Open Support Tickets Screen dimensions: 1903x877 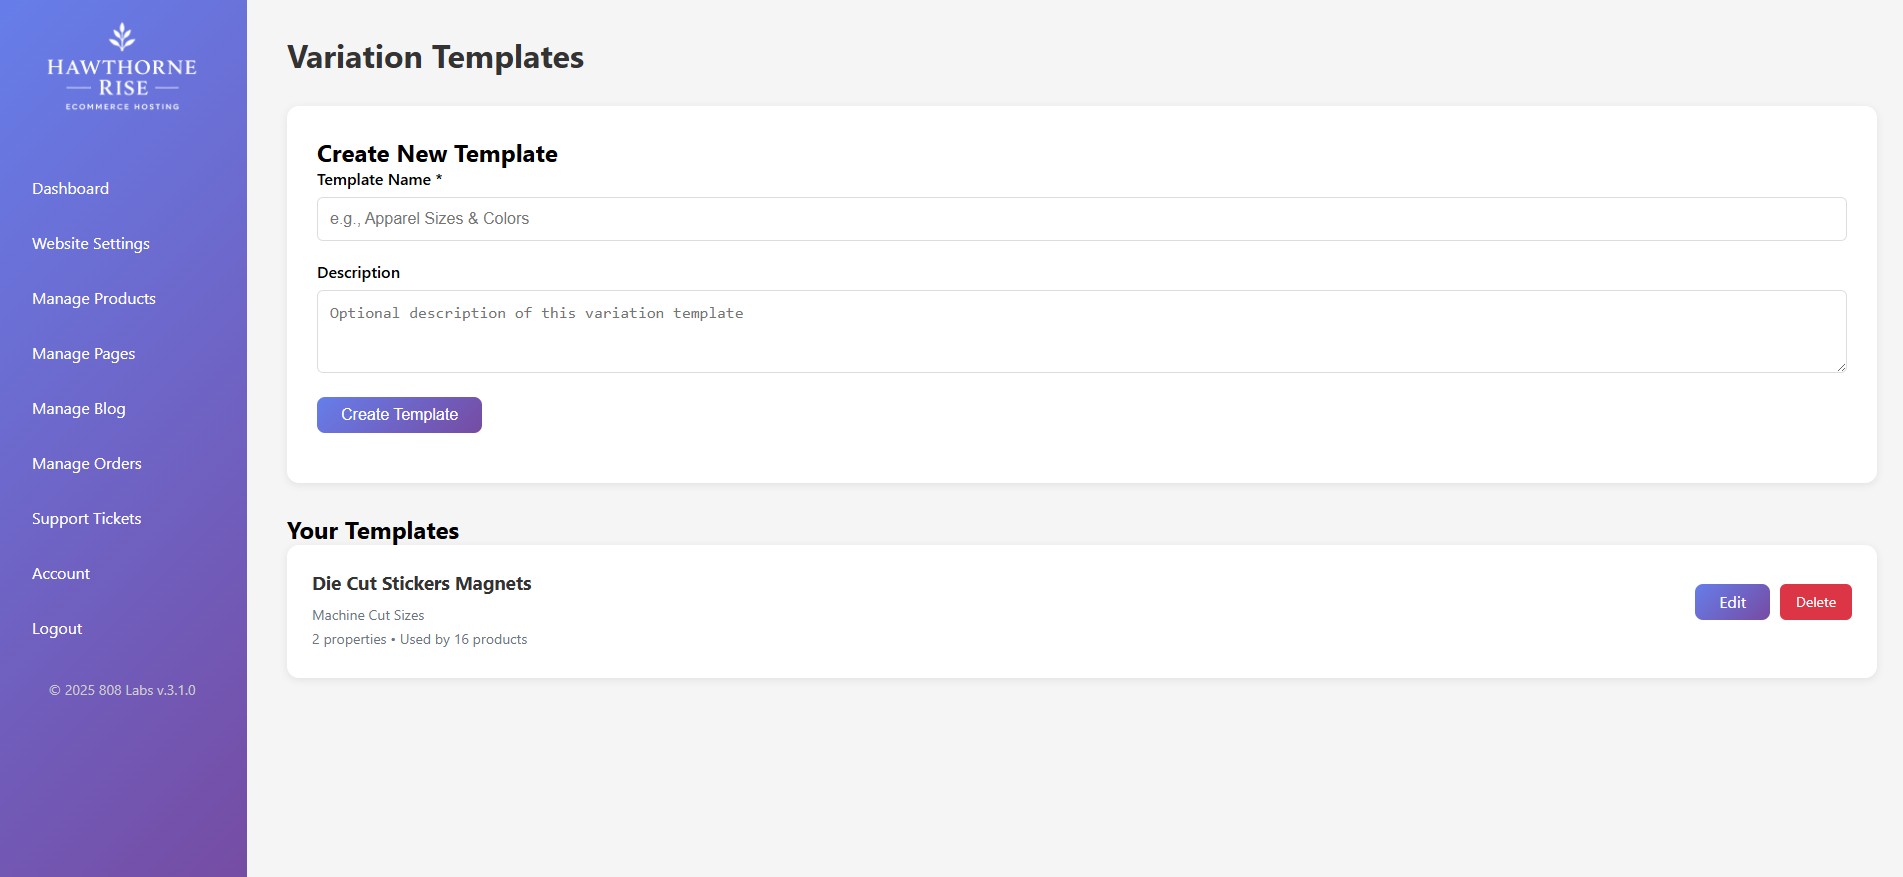coord(86,518)
